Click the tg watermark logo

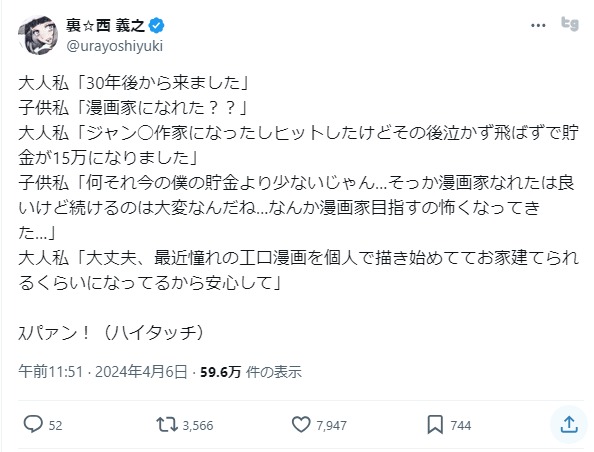(x=570, y=24)
